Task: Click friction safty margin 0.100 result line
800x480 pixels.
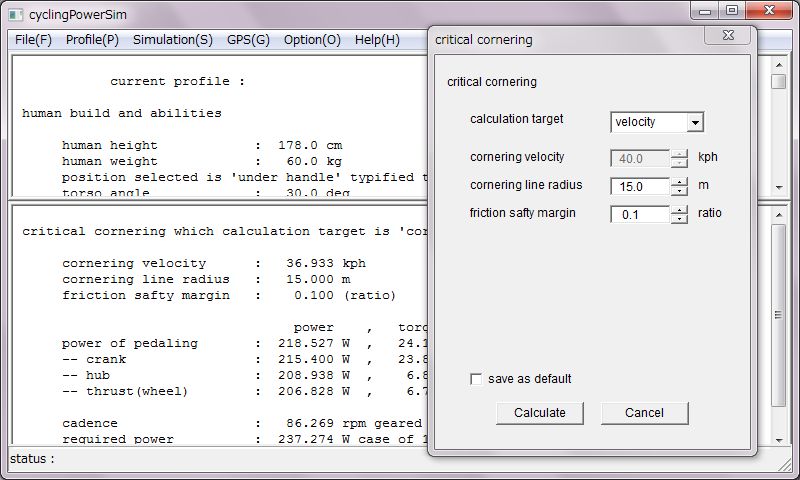Action: (229, 295)
